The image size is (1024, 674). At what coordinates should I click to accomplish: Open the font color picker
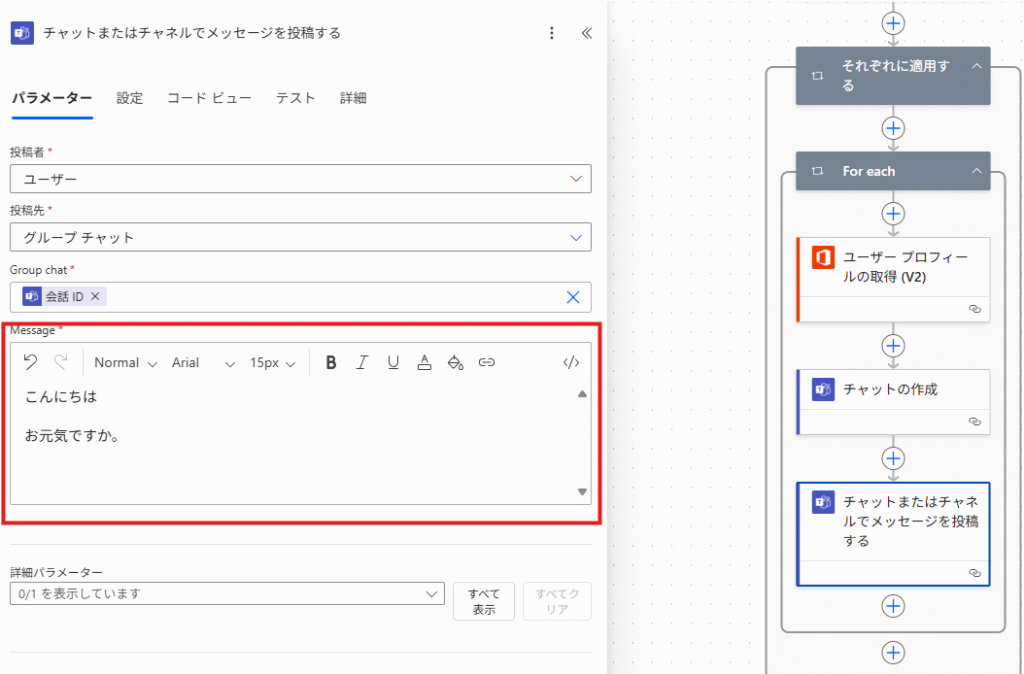pyautogui.click(x=424, y=362)
